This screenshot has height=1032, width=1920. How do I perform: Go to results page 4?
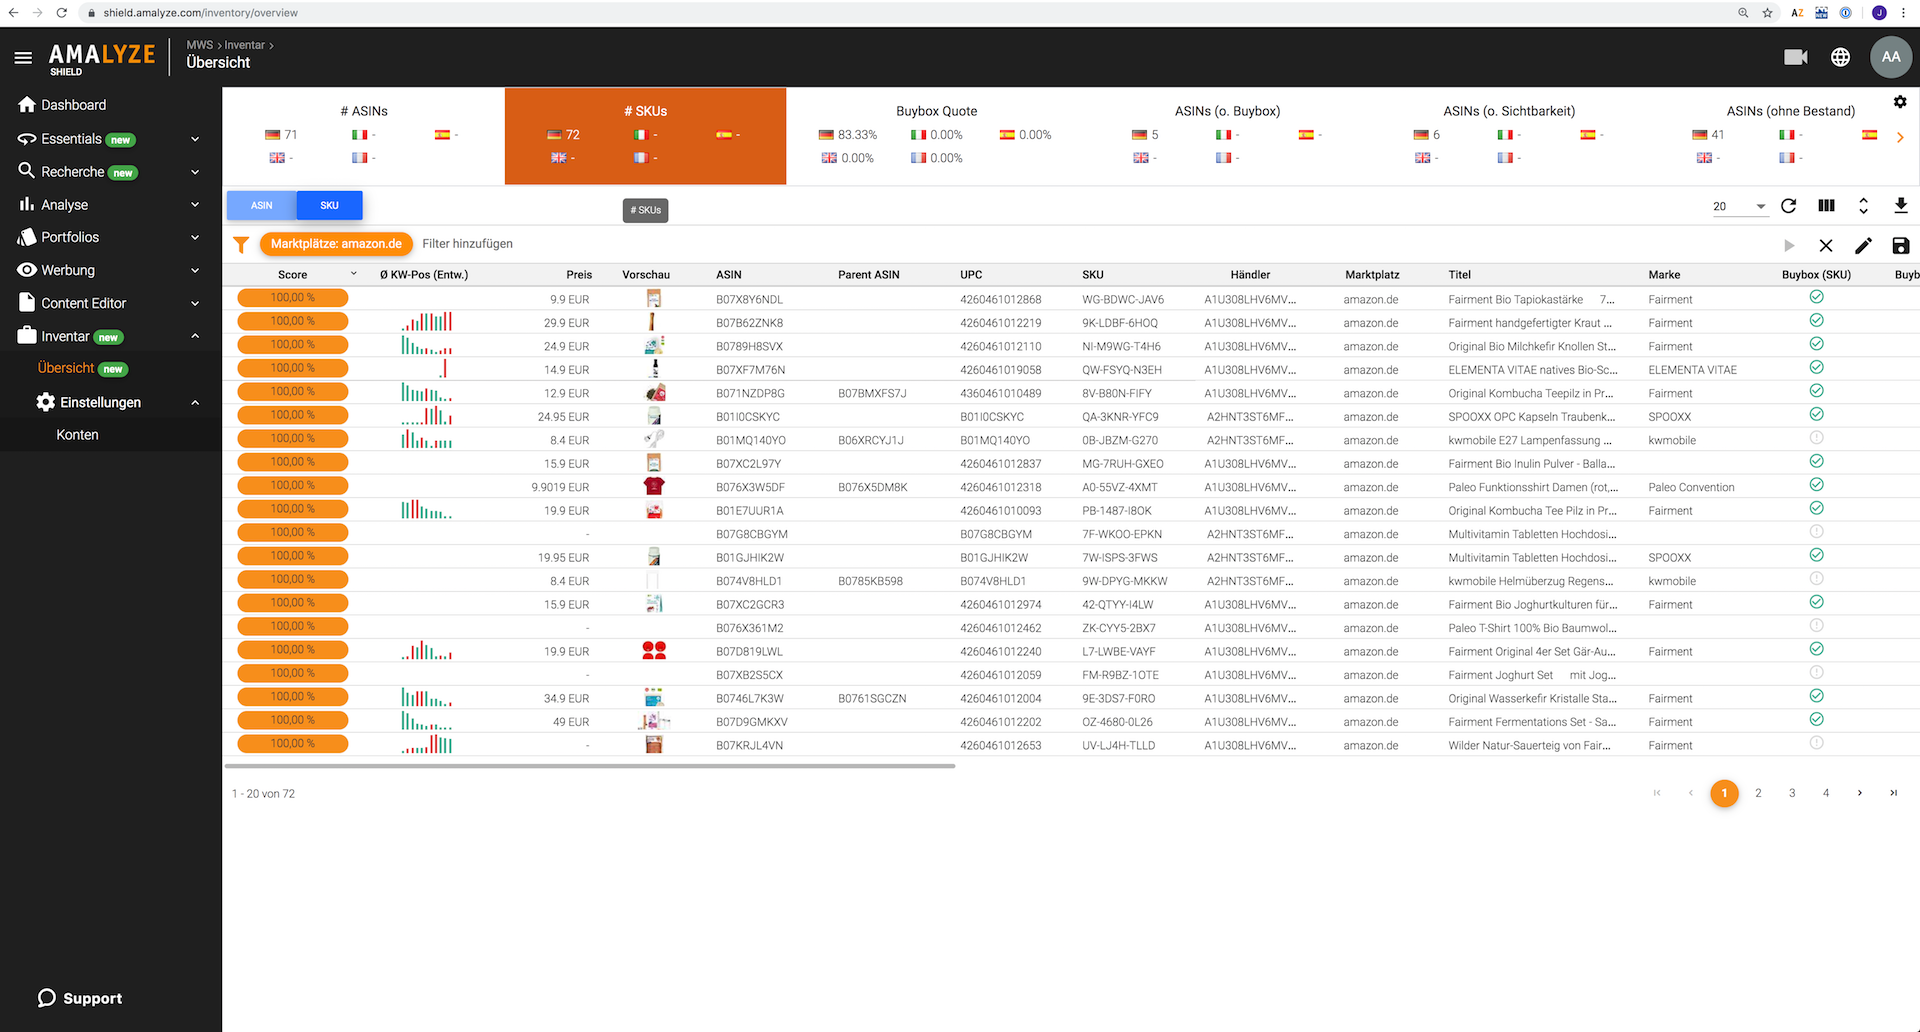pos(1826,793)
